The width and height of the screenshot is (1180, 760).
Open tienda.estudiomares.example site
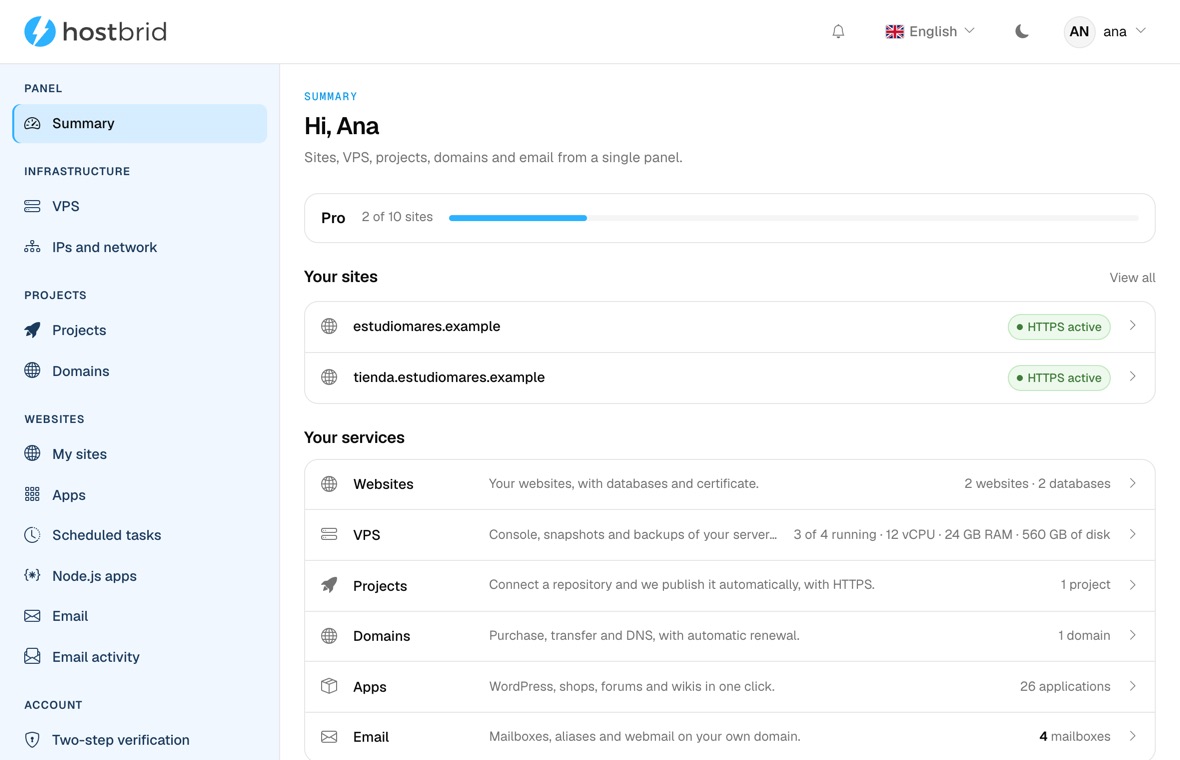point(729,378)
